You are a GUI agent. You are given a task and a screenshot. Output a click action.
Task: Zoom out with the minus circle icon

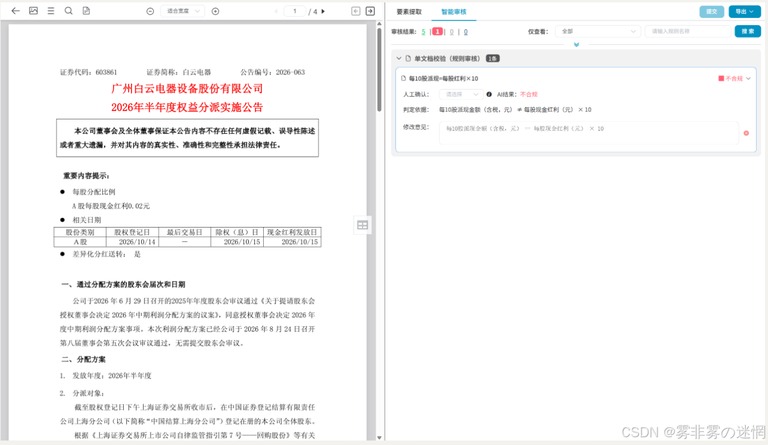(x=150, y=11)
